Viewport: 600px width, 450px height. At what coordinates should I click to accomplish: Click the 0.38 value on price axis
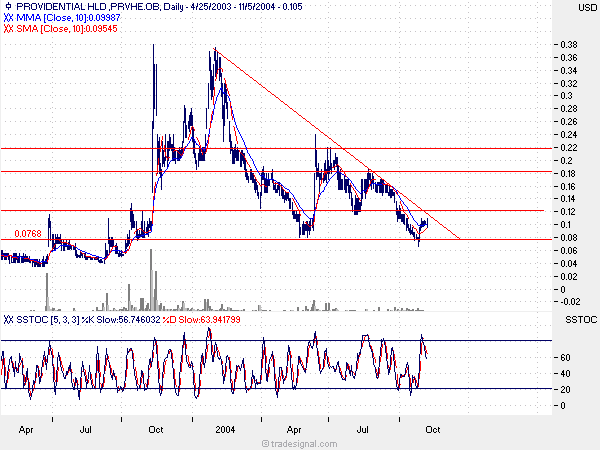[566, 45]
